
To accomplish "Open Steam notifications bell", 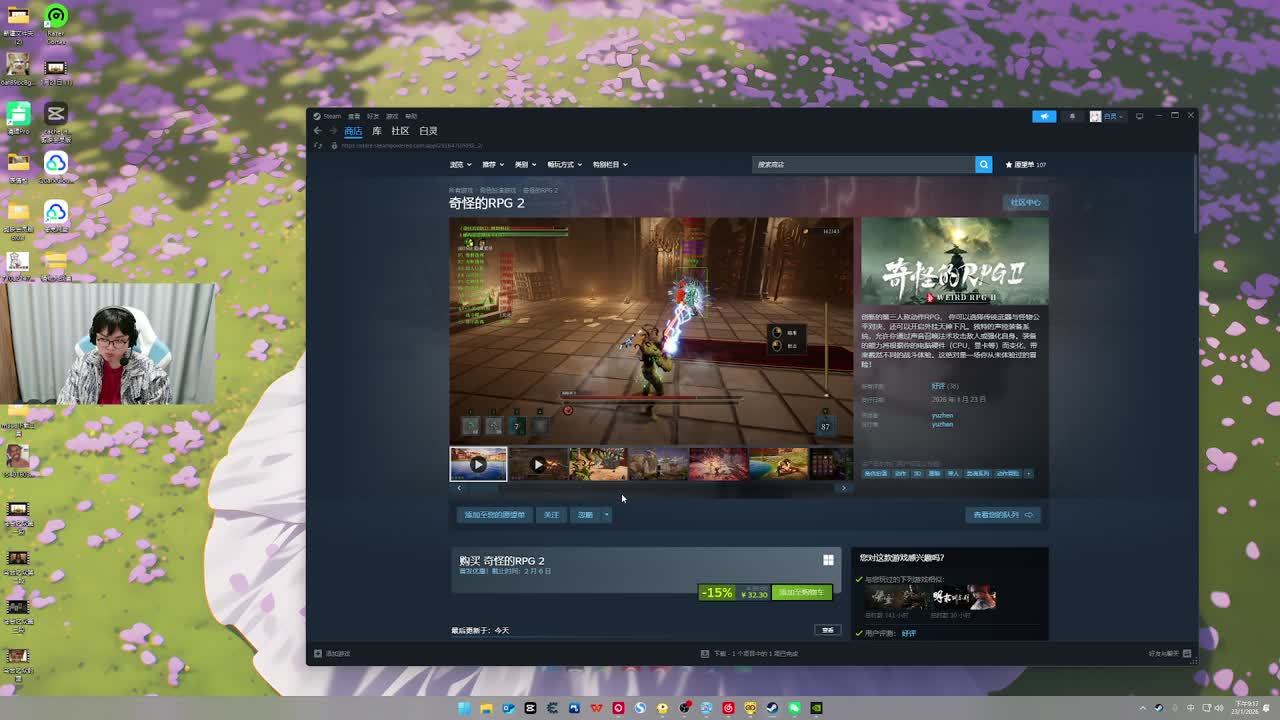I will (1072, 116).
